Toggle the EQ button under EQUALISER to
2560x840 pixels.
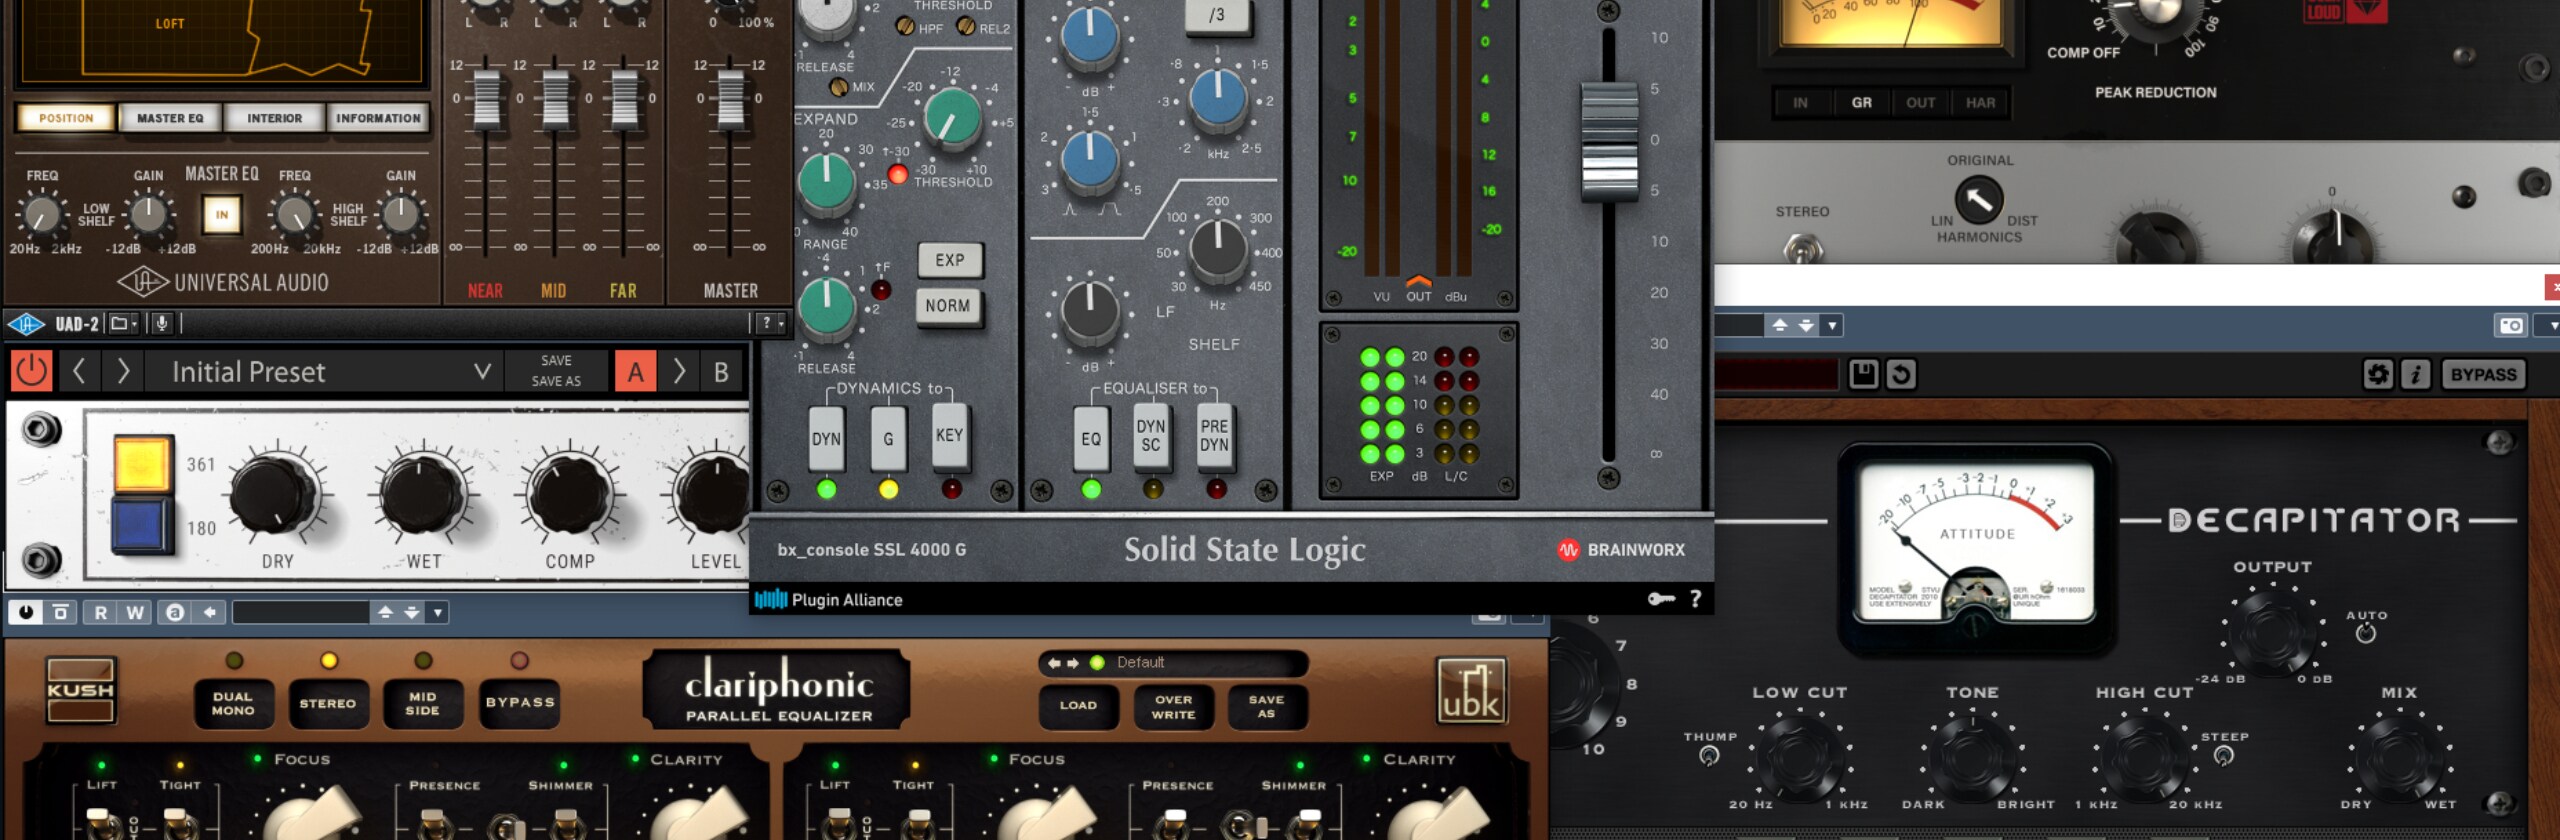coord(1091,438)
